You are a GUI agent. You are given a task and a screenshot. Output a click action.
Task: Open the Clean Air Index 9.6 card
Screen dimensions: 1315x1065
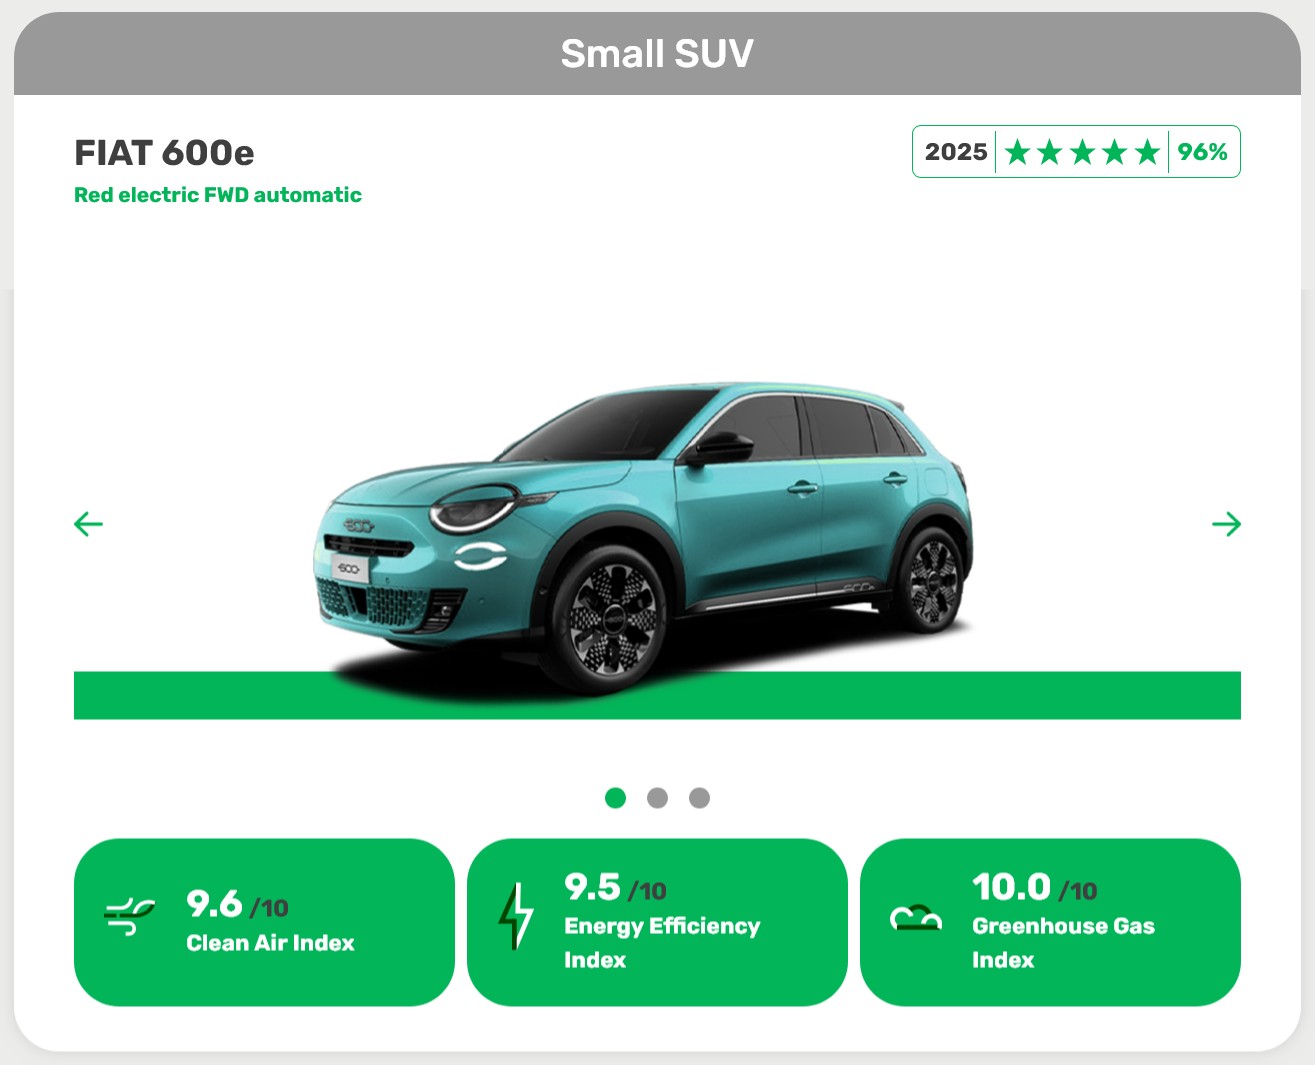264,922
